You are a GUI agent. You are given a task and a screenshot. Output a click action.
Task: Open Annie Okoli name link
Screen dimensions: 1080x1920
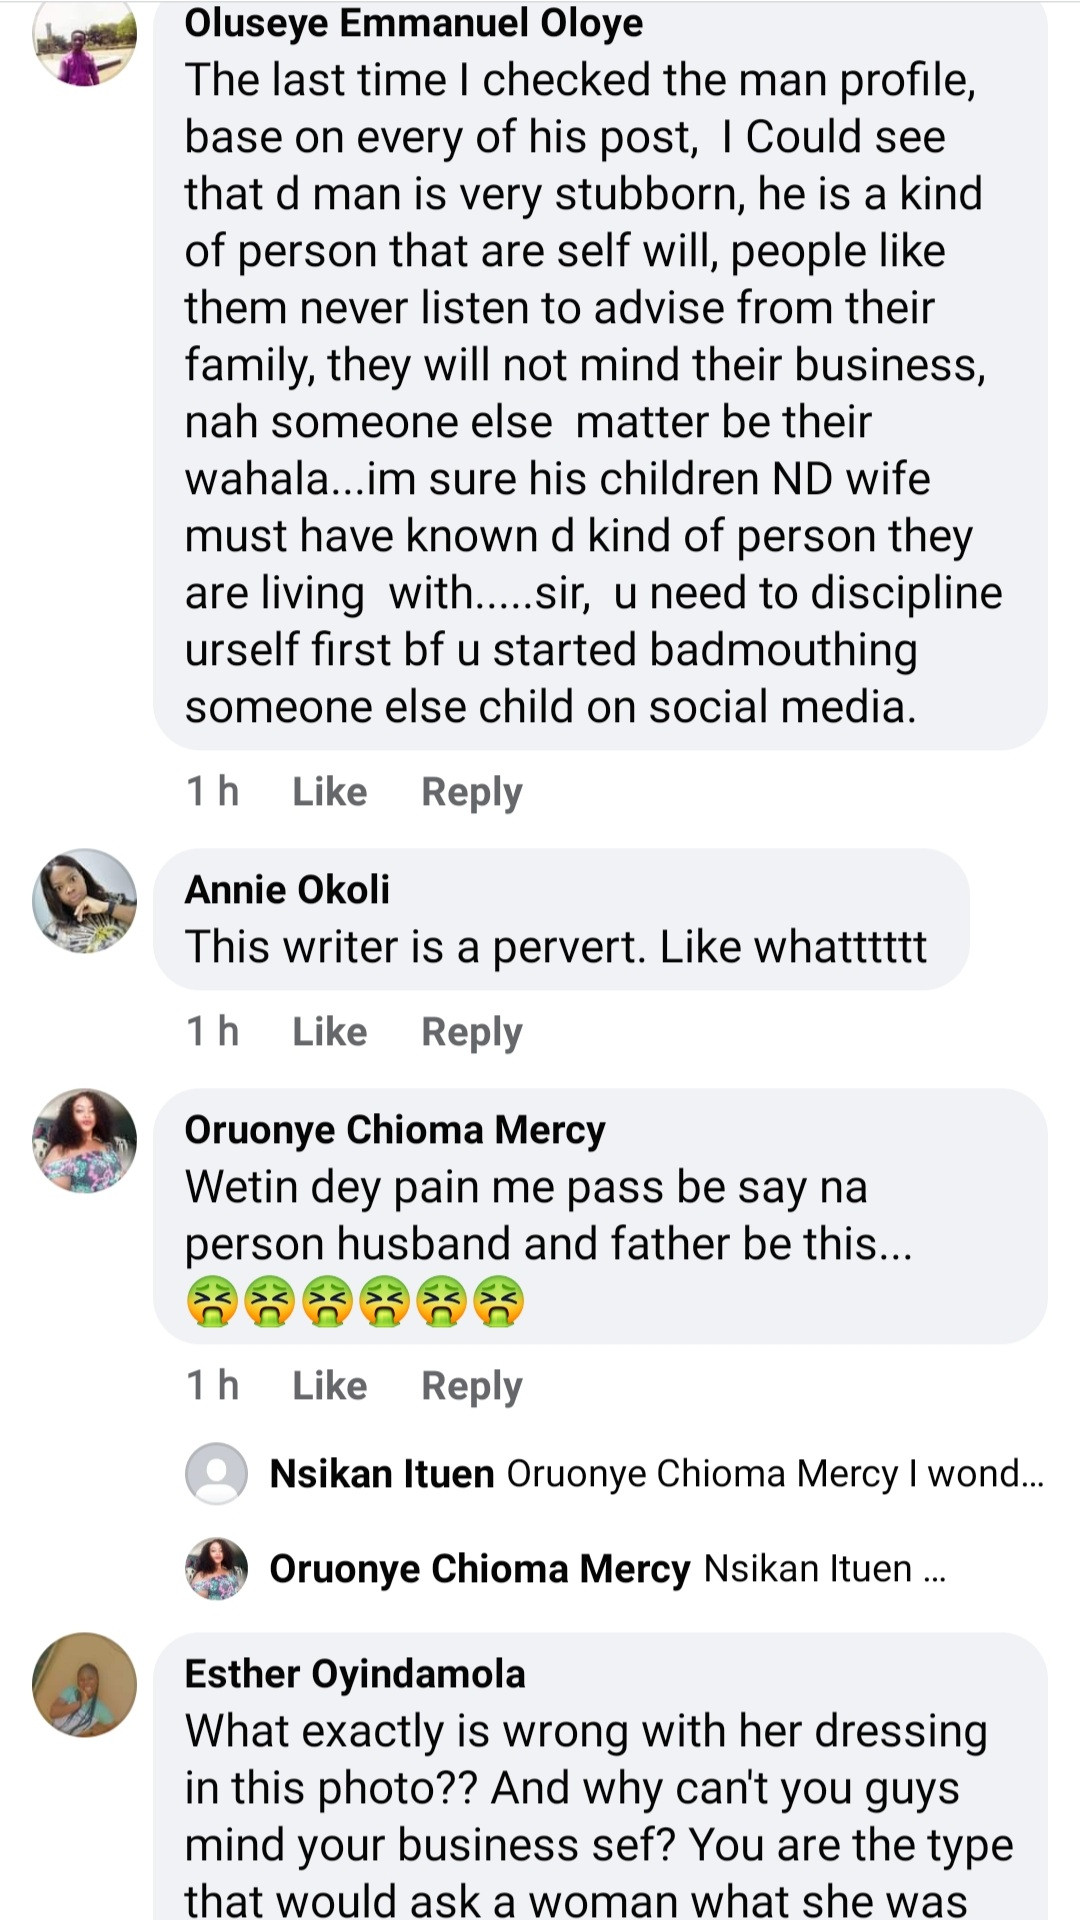pyautogui.click(x=287, y=889)
